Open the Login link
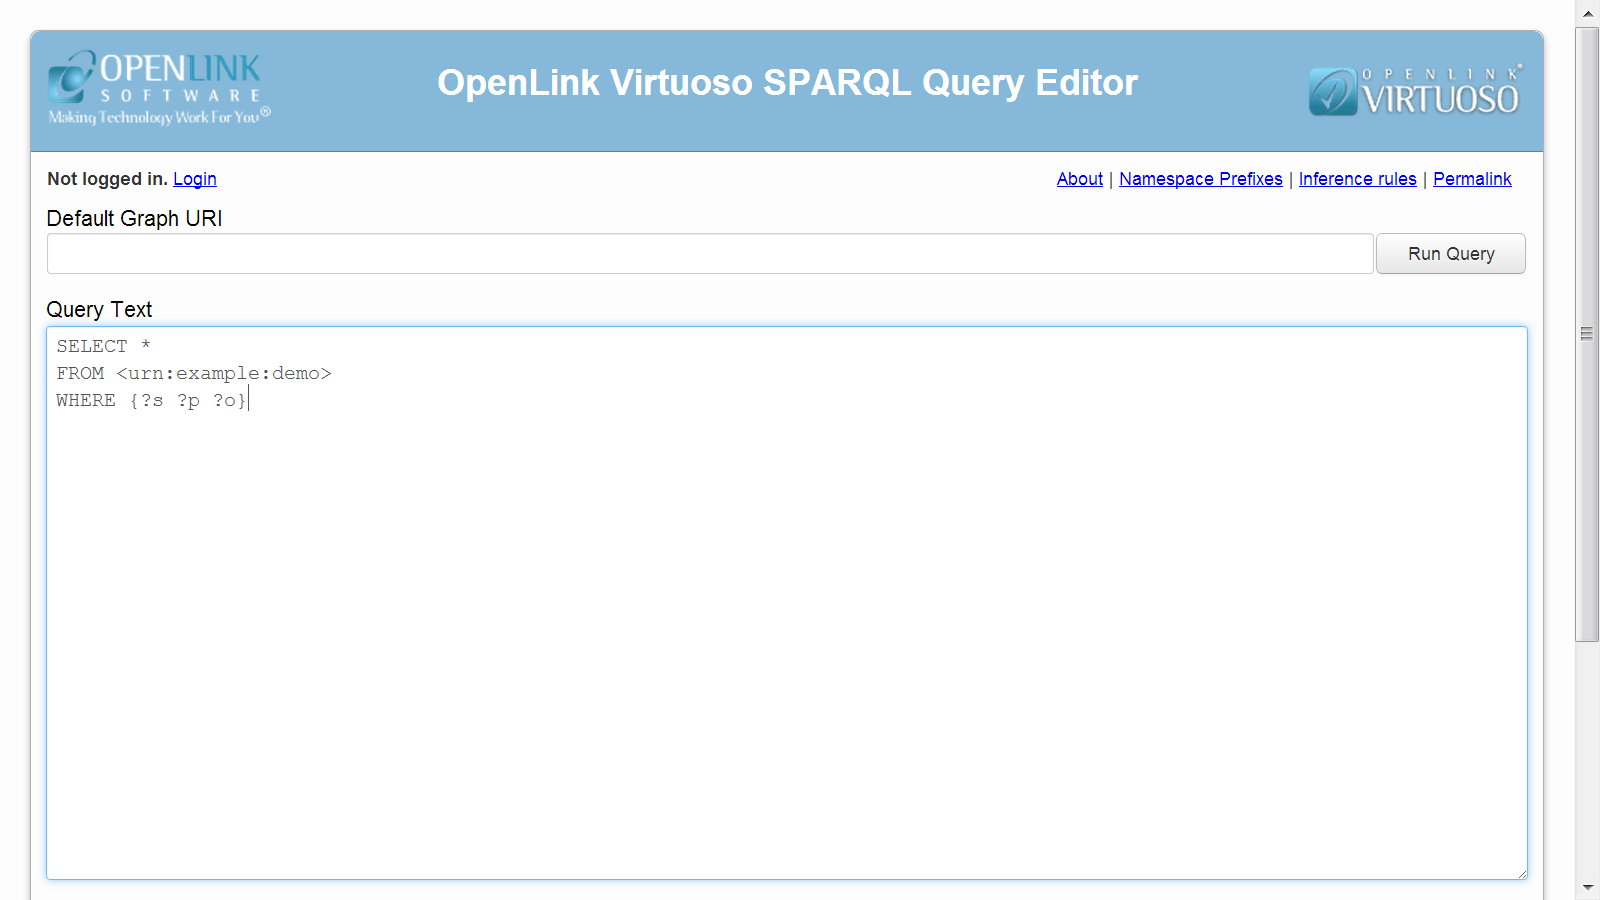1600x900 pixels. tap(195, 179)
